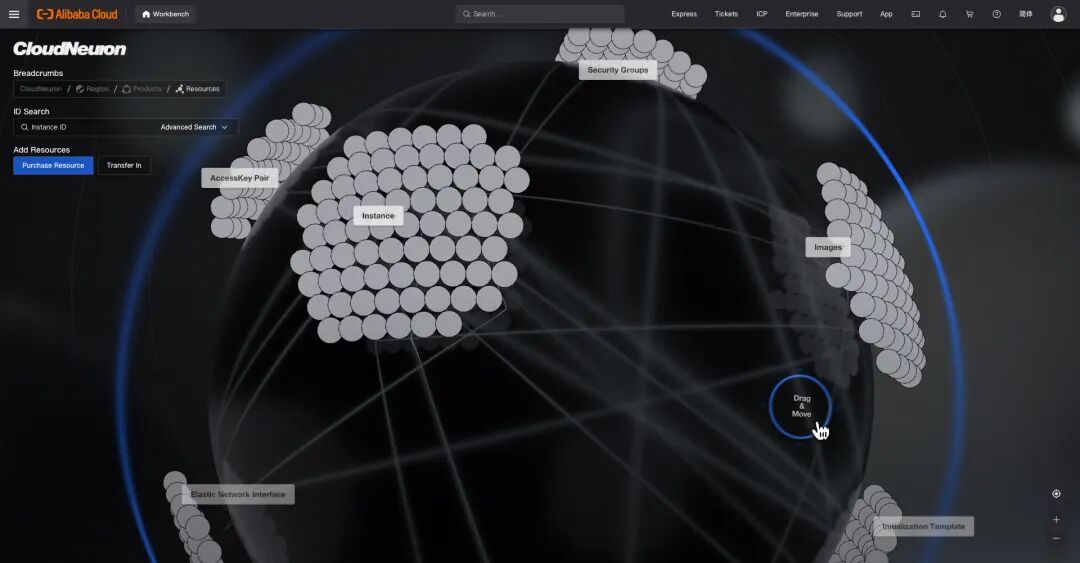The height and width of the screenshot is (563, 1080).
Task: Go to CloudNeuron breadcrumb
Action: point(41,89)
